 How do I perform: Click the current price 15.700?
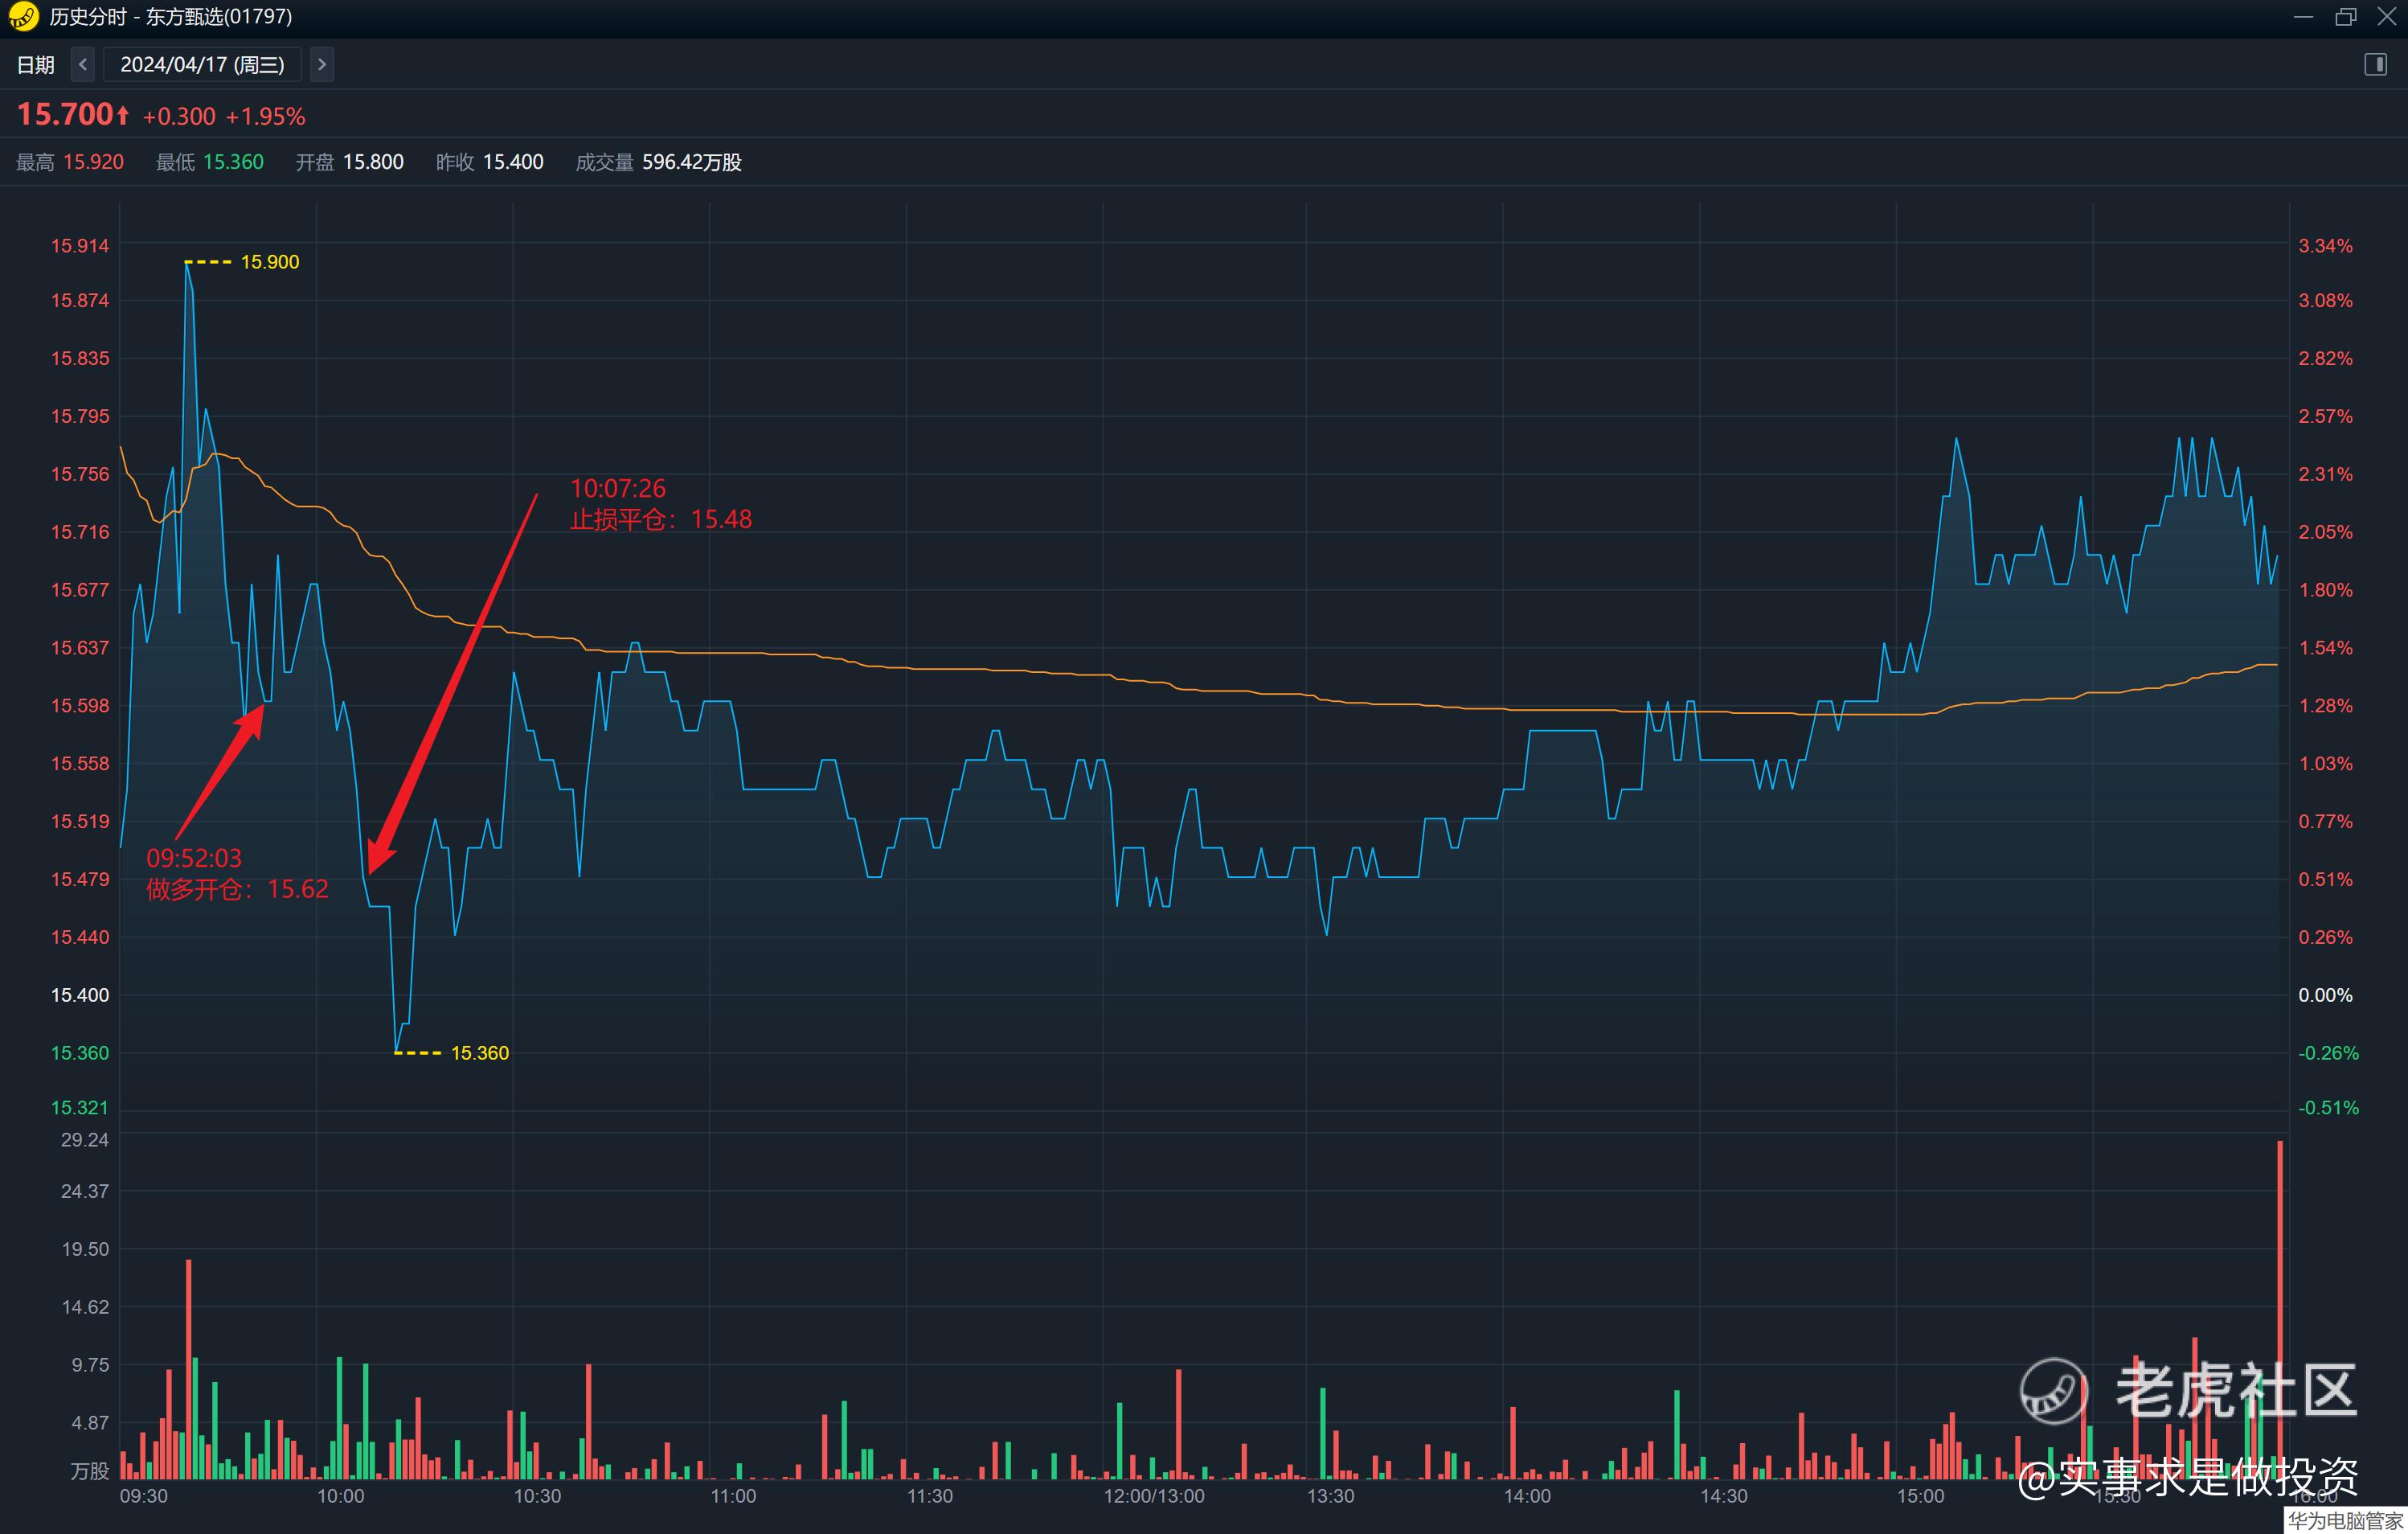[x=65, y=115]
